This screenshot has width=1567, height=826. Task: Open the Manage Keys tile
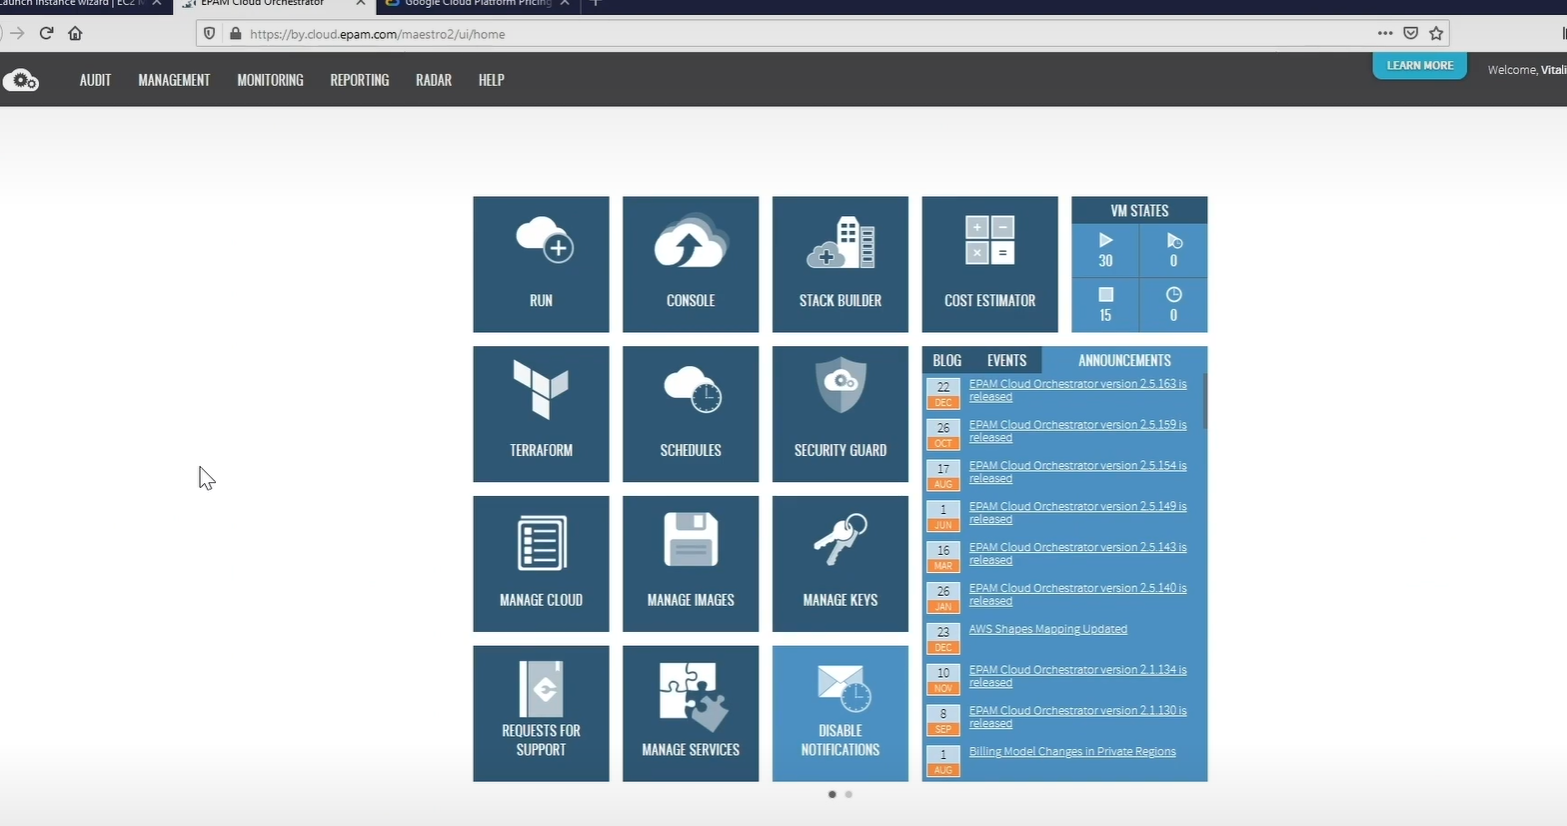pyautogui.click(x=840, y=564)
